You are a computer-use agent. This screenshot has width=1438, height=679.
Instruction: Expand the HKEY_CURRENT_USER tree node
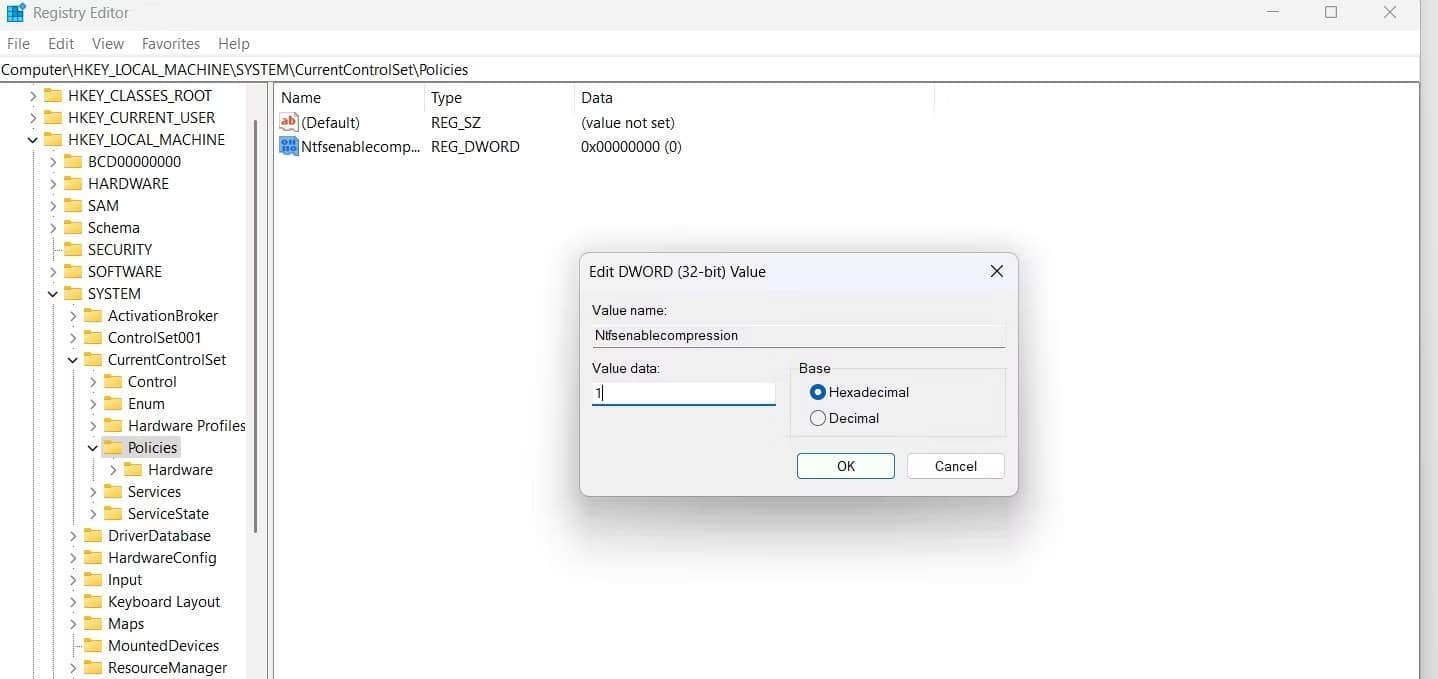pos(34,117)
